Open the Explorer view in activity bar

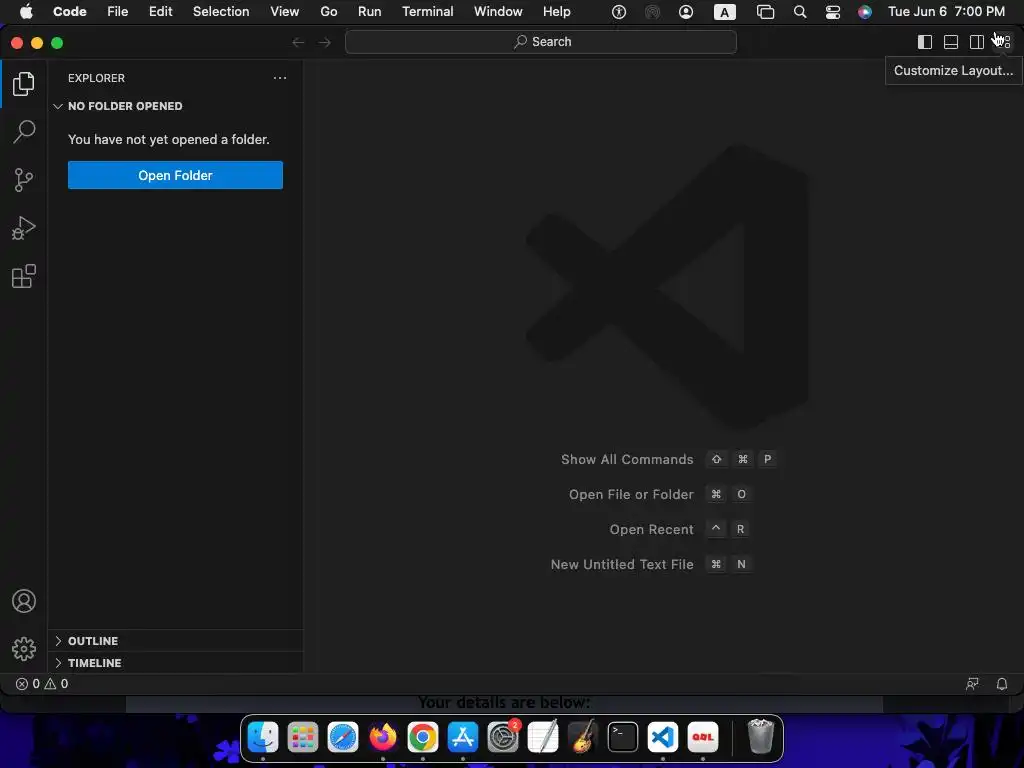(24, 84)
